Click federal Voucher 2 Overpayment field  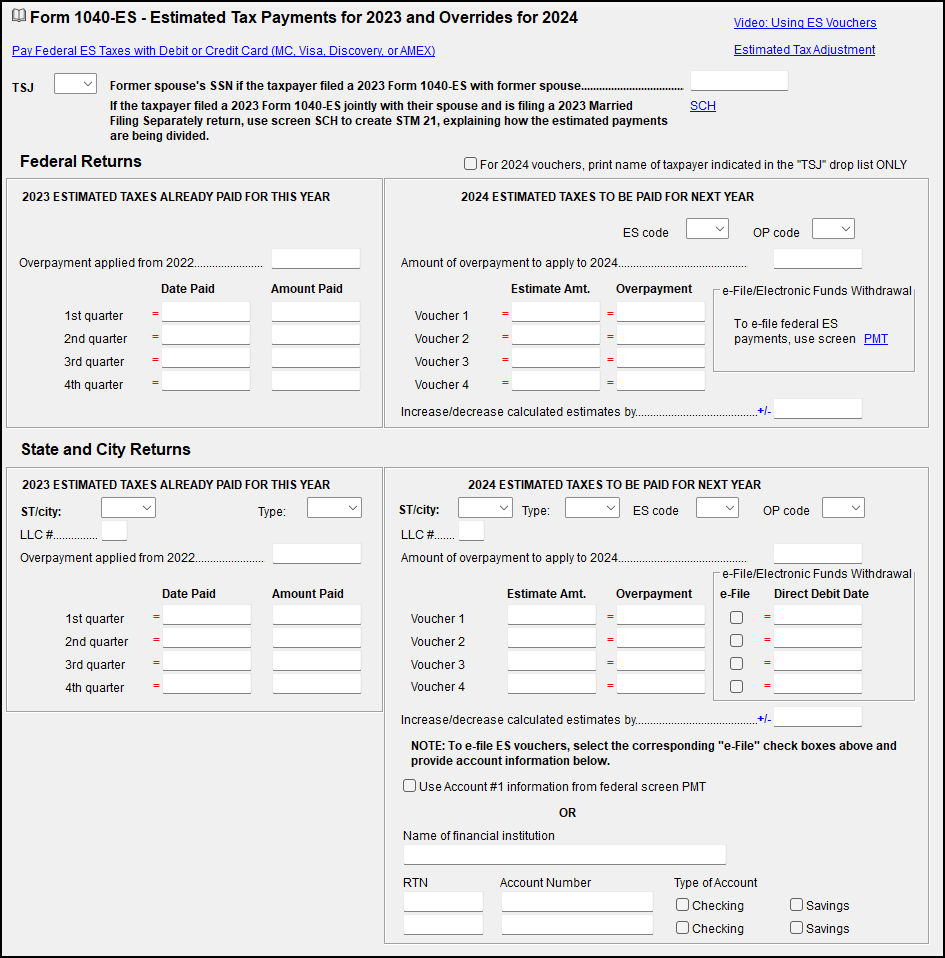pyautogui.click(x=661, y=335)
